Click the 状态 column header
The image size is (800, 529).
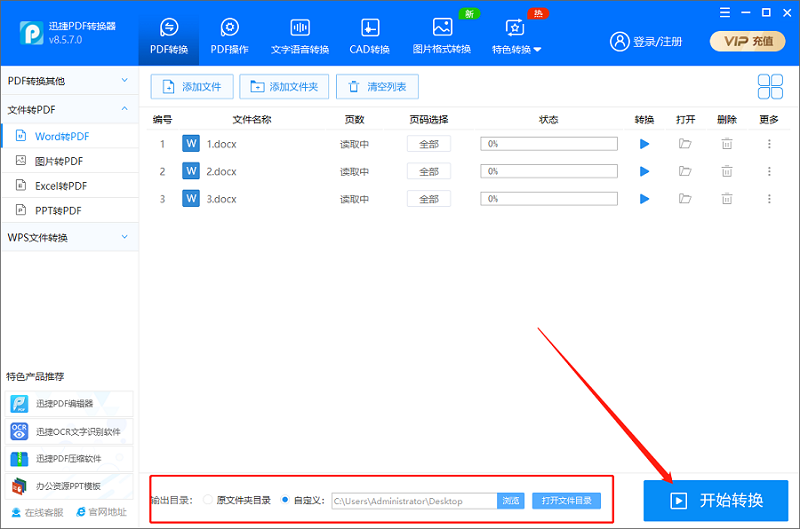coord(548,119)
